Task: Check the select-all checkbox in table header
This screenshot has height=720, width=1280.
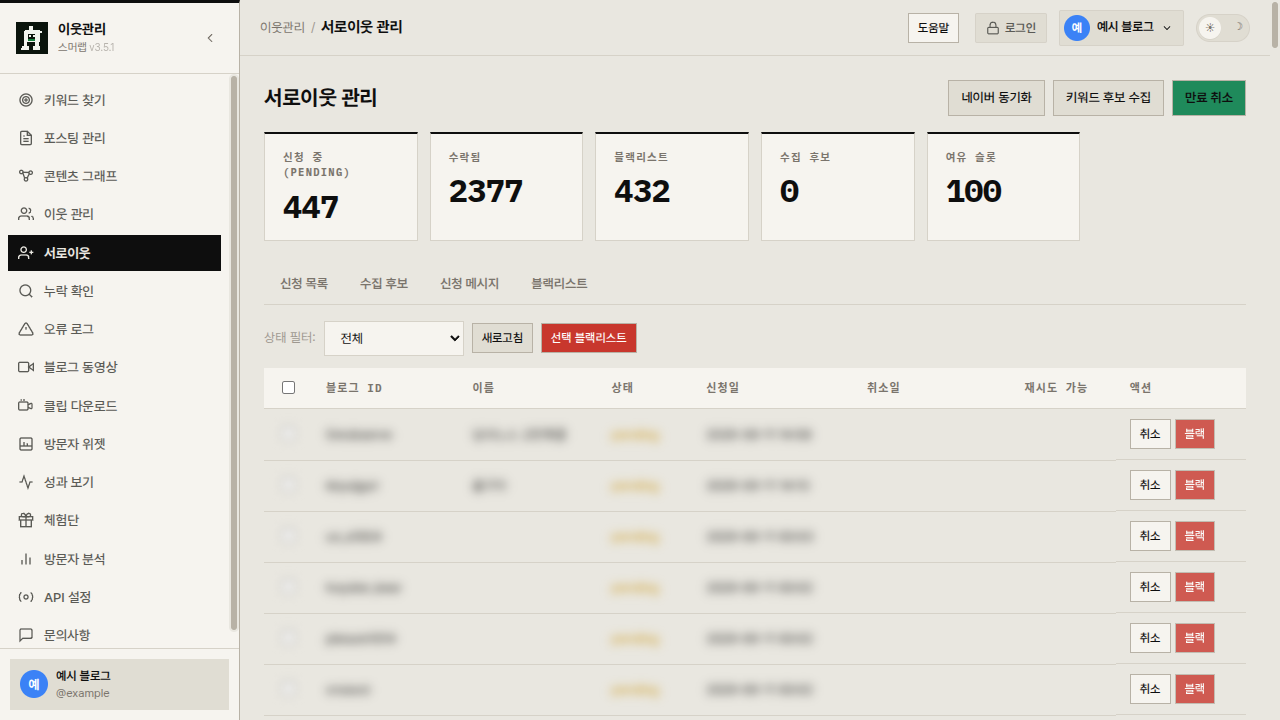Action: [x=289, y=388]
